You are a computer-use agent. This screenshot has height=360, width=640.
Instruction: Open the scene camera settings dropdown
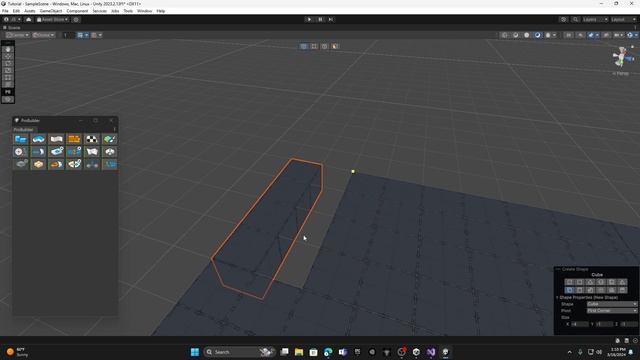[618, 35]
